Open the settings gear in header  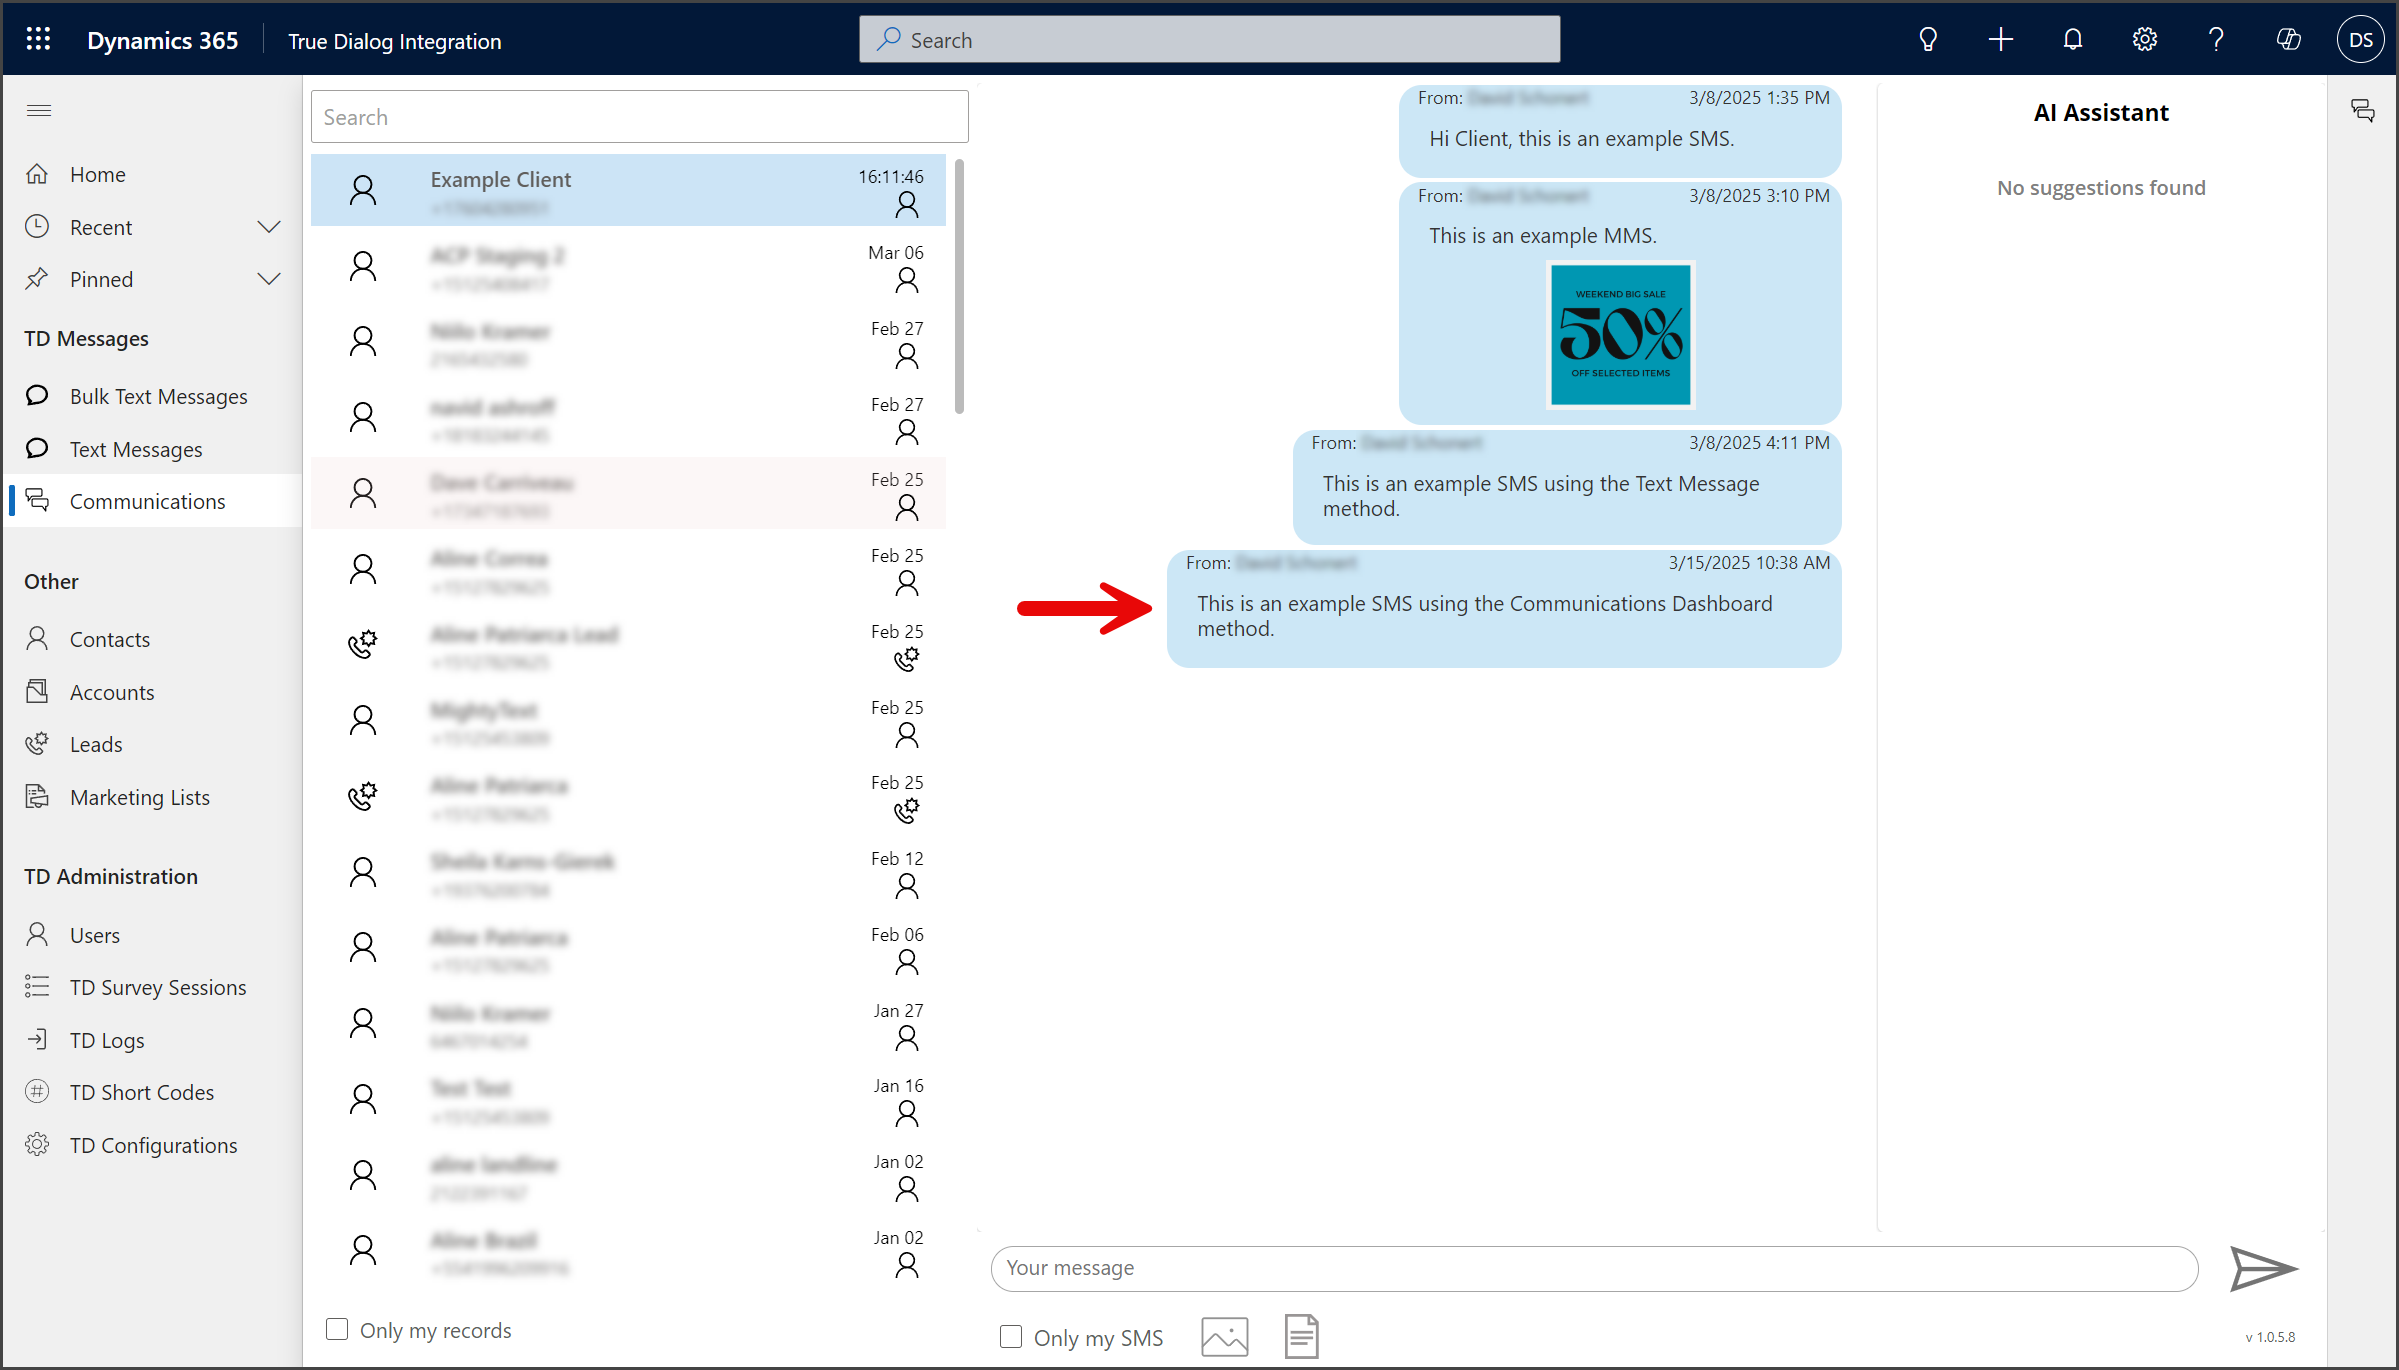(x=2144, y=40)
